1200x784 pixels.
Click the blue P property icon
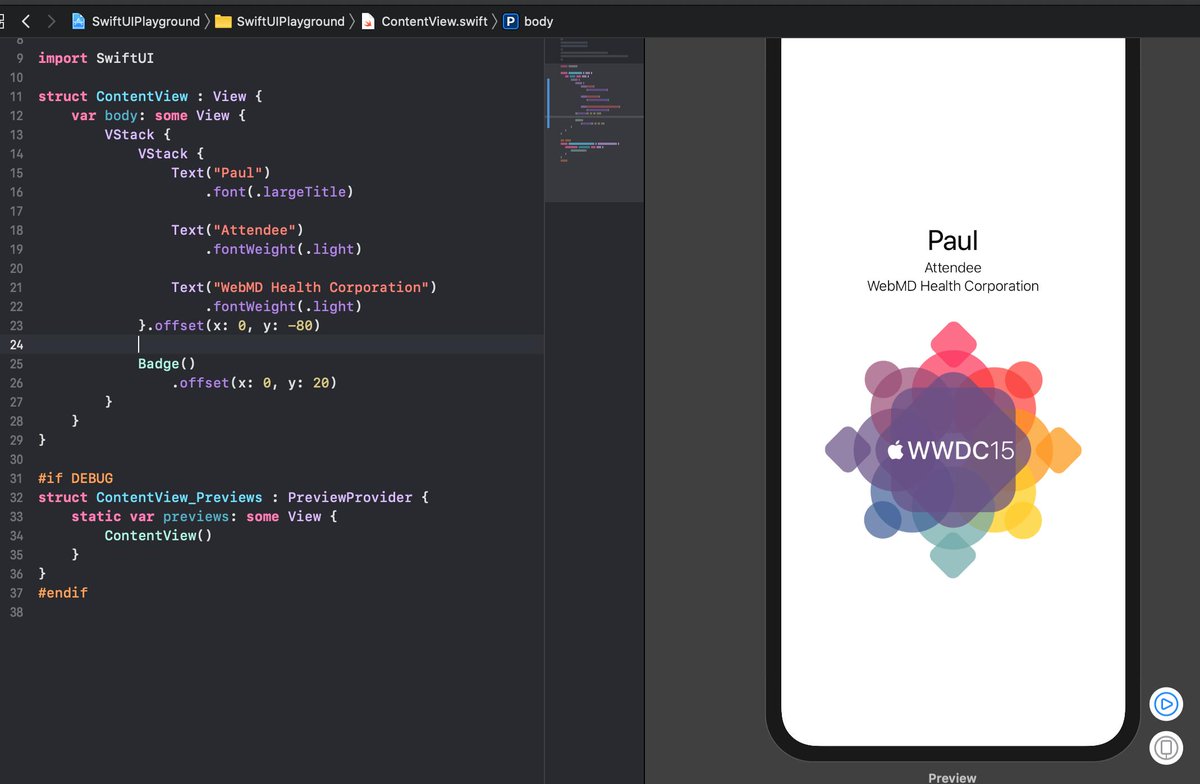coord(510,21)
